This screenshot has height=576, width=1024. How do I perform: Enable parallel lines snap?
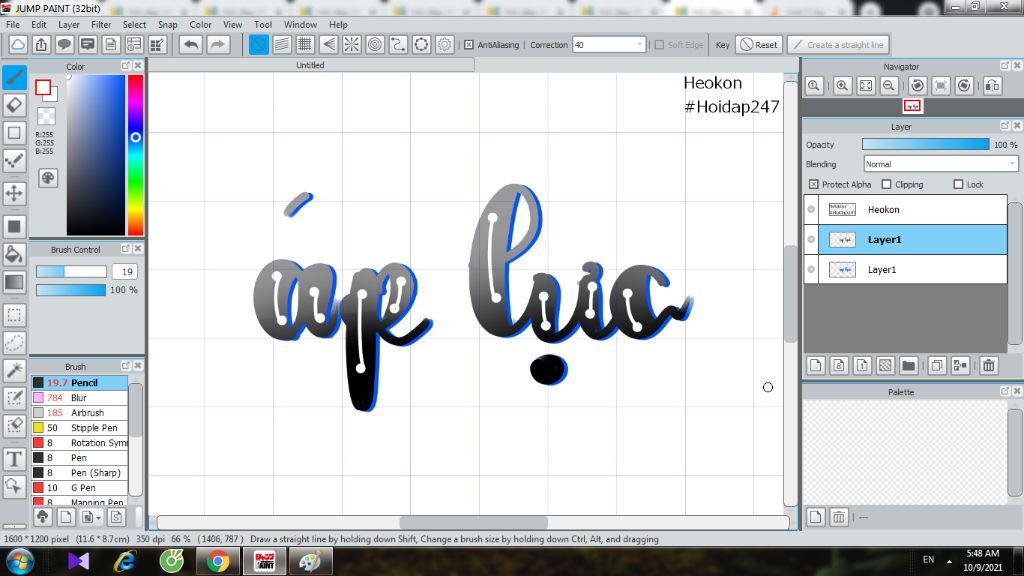pyautogui.click(x=282, y=44)
